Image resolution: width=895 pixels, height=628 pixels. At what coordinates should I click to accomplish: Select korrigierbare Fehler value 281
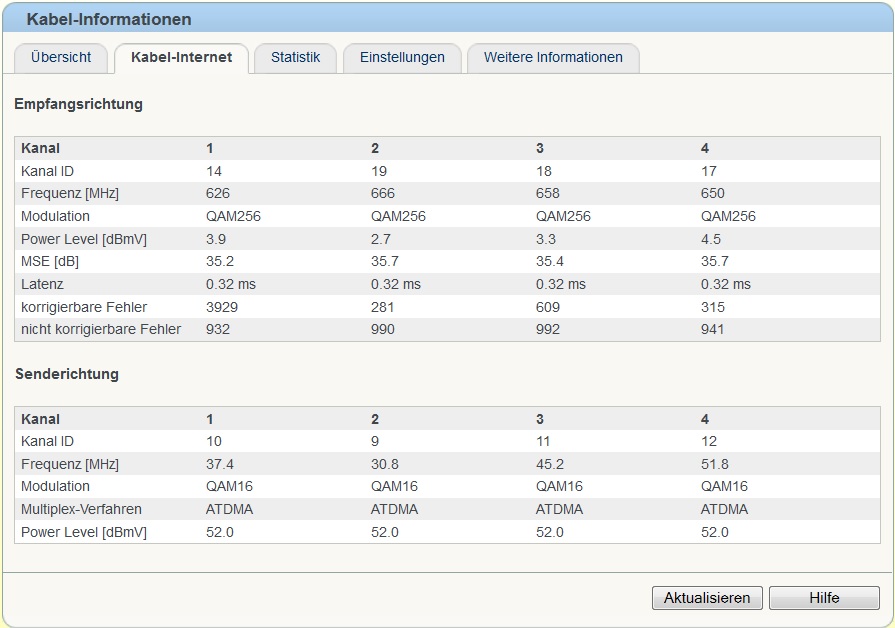tap(382, 307)
